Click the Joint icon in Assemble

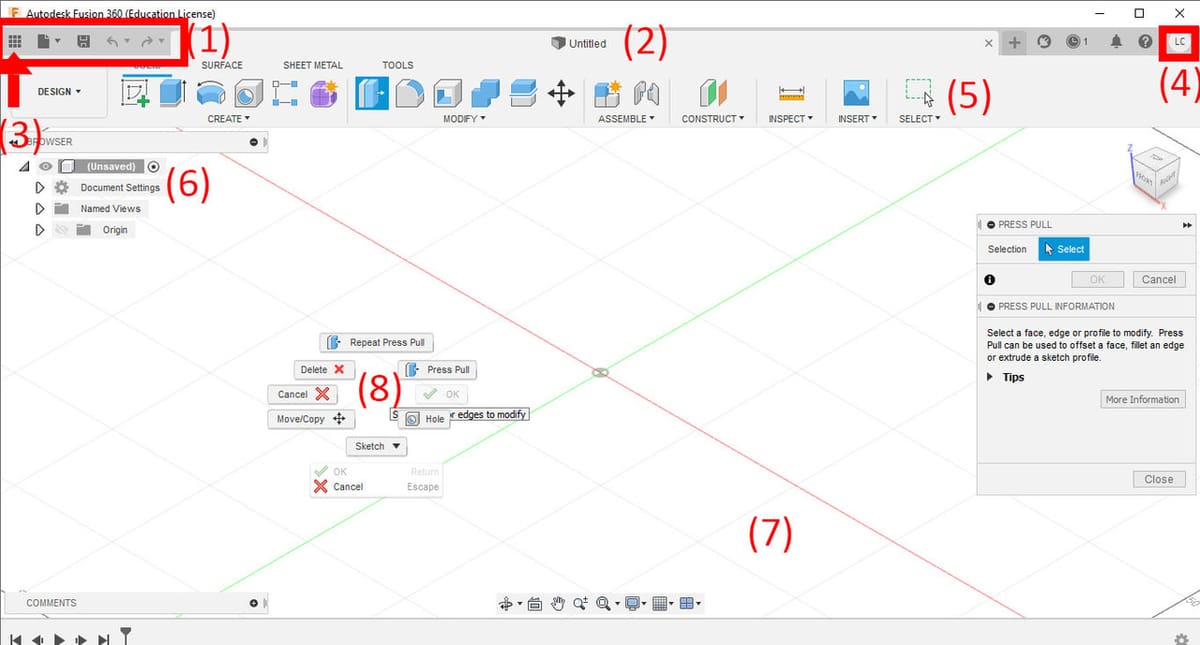(647, 94)
